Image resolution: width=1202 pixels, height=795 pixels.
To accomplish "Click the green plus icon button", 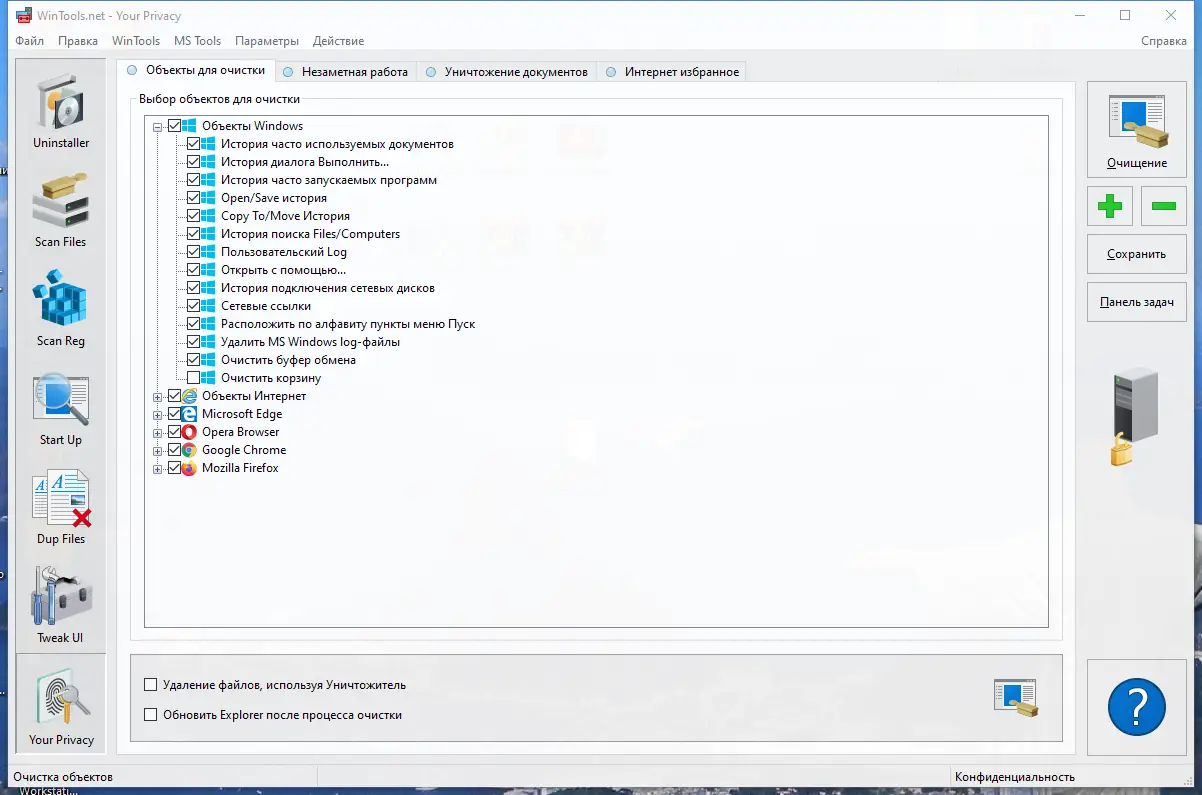I will pos(1110,207).
